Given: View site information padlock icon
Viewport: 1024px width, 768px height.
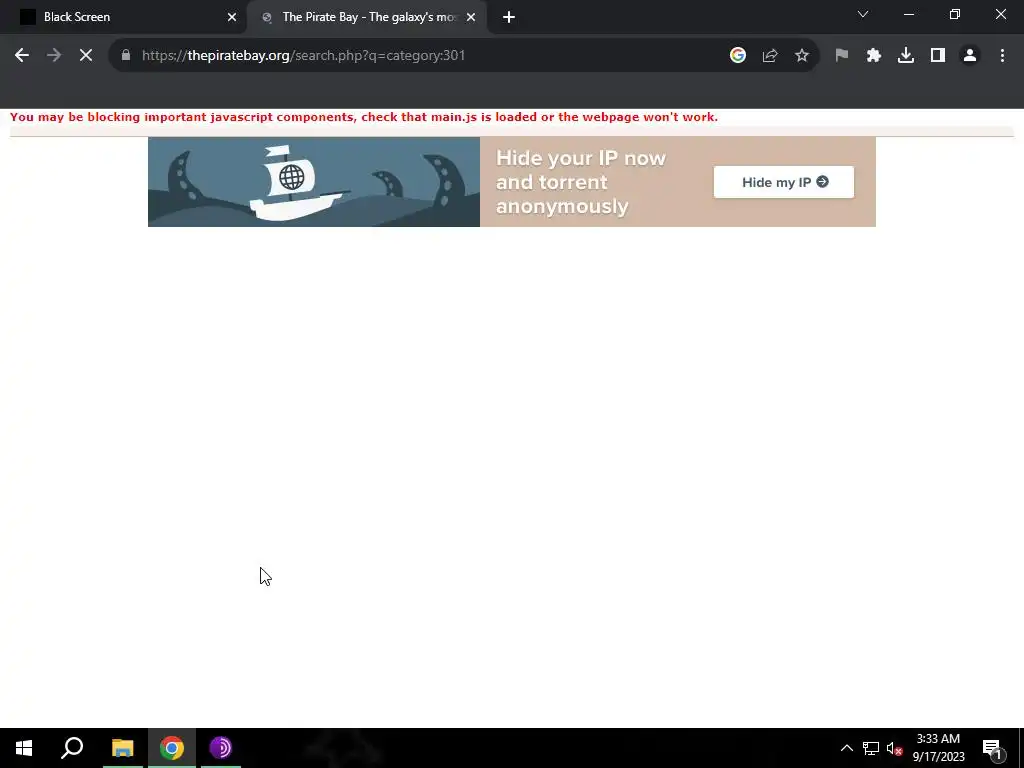Looking at the screenshot, I should [x=126, y=56].
